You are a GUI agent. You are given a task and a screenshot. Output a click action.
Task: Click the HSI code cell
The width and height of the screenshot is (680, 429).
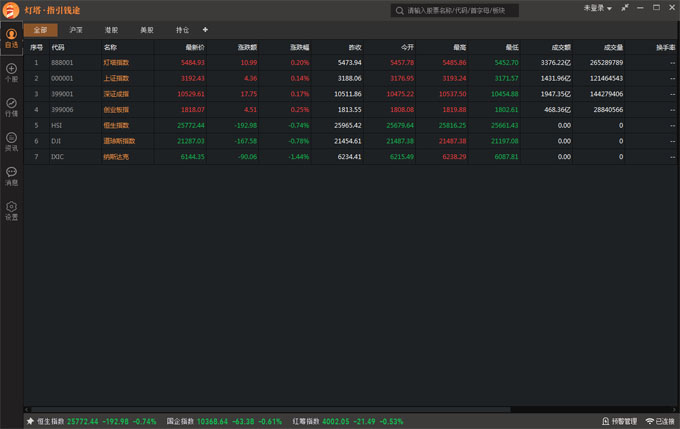tap(56, 125)
